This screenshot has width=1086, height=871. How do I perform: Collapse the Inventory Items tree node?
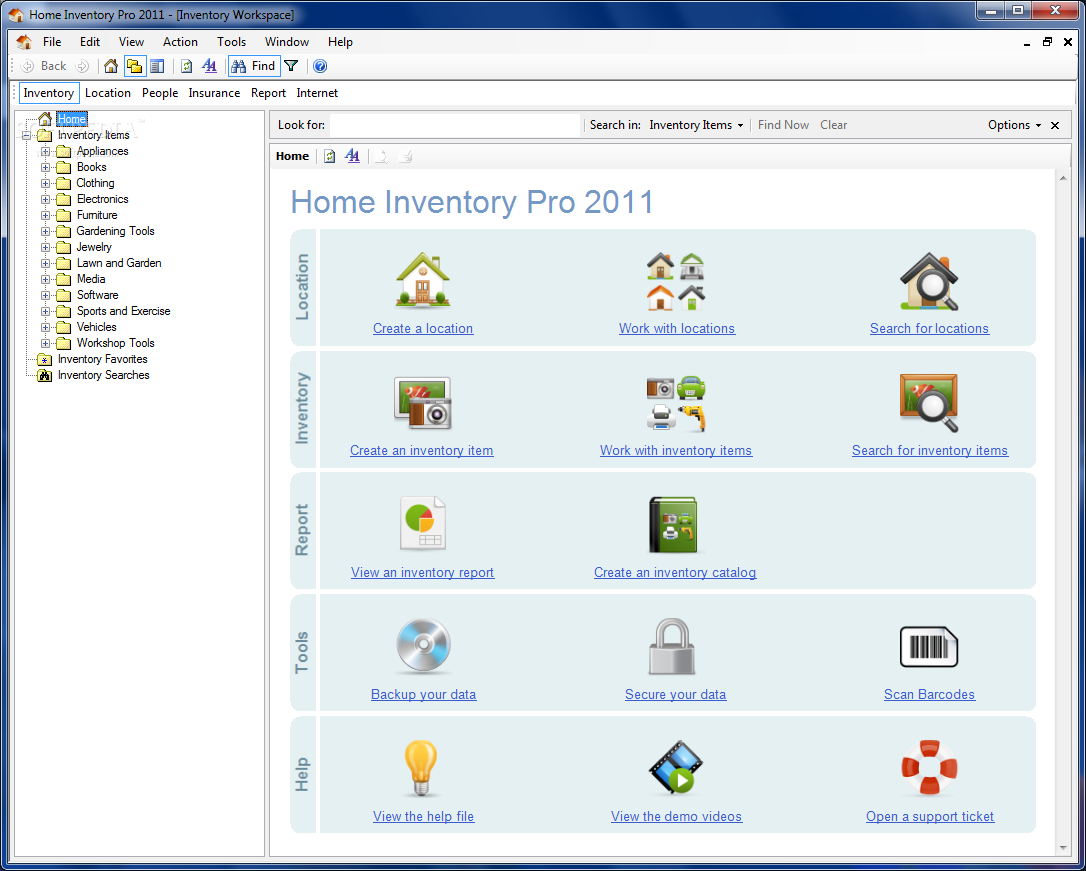coord(26,136)
